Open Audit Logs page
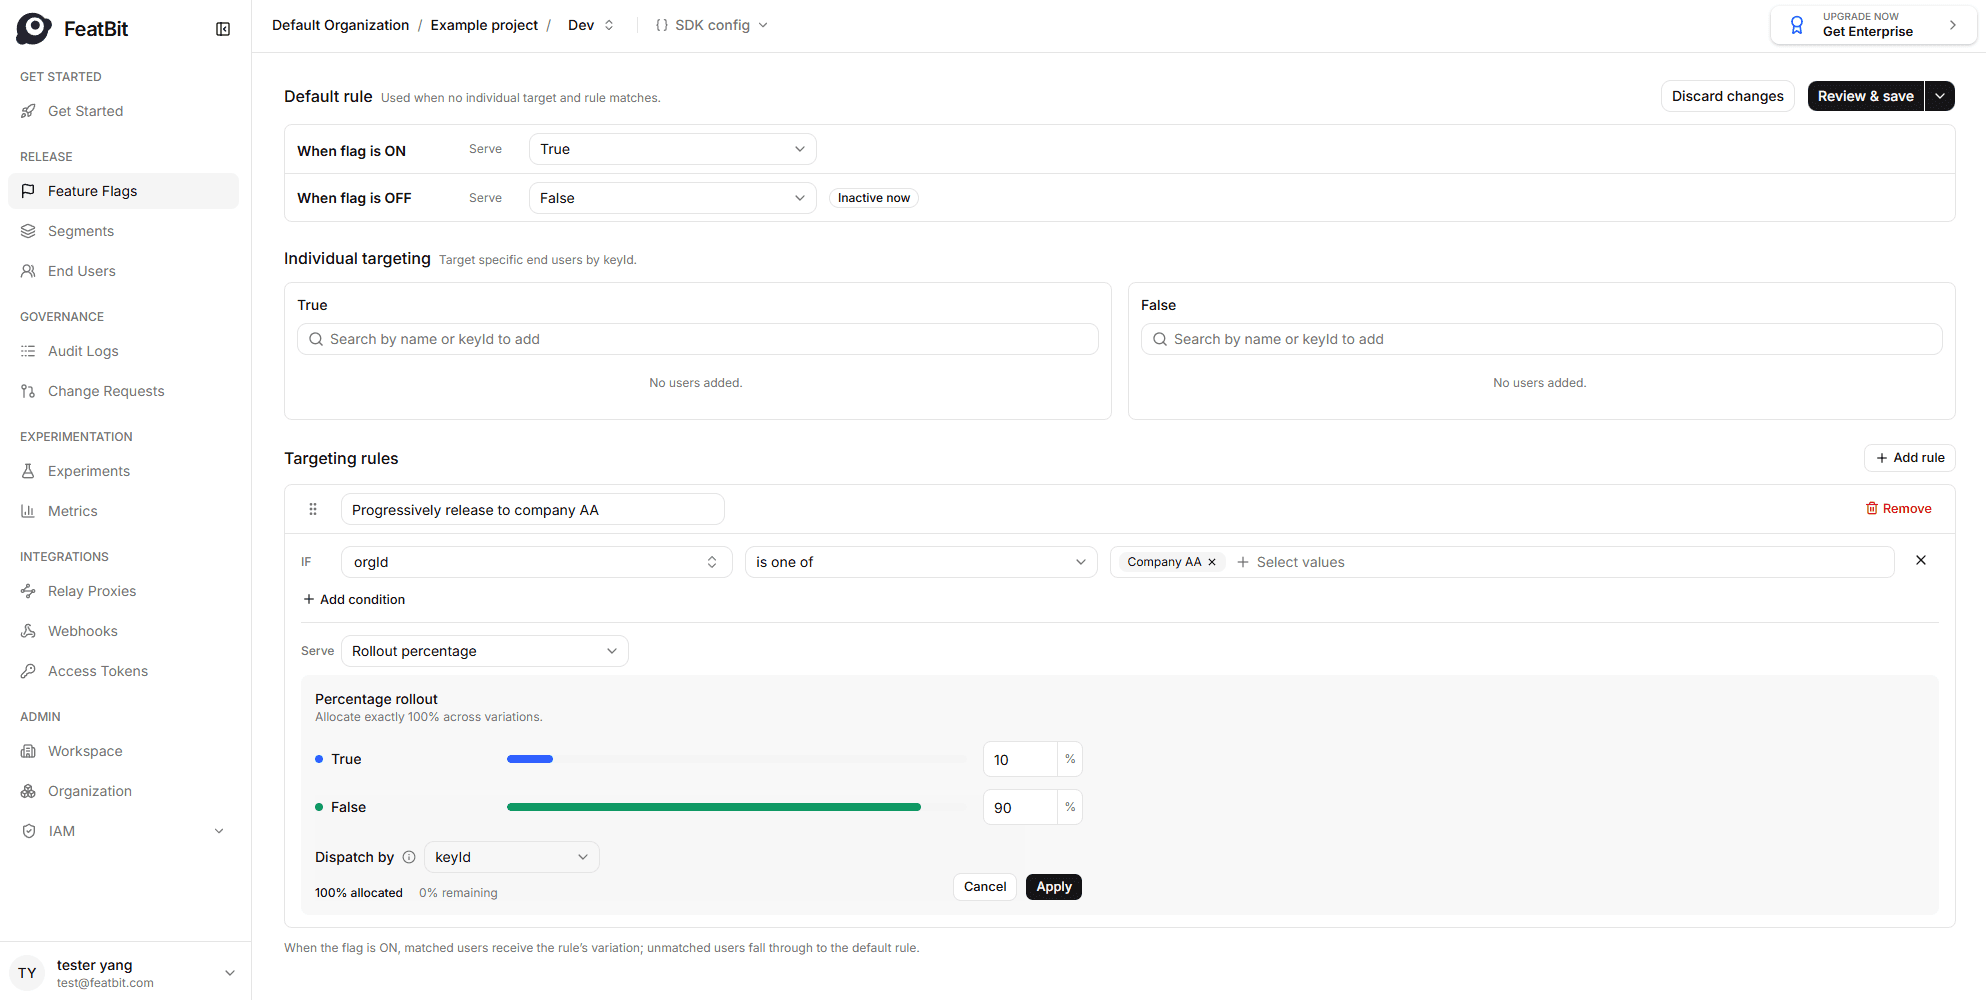 coord(124,351)
